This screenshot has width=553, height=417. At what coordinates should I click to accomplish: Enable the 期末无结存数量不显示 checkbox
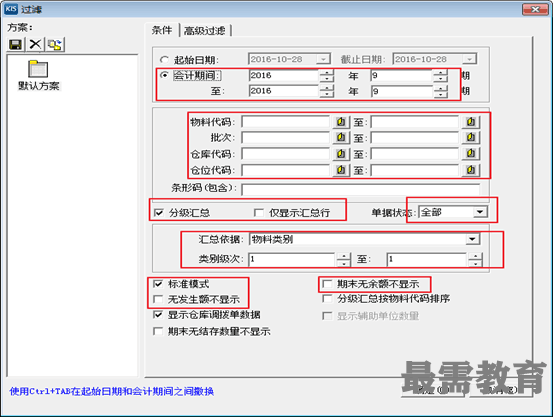click(x=158, y=331)
